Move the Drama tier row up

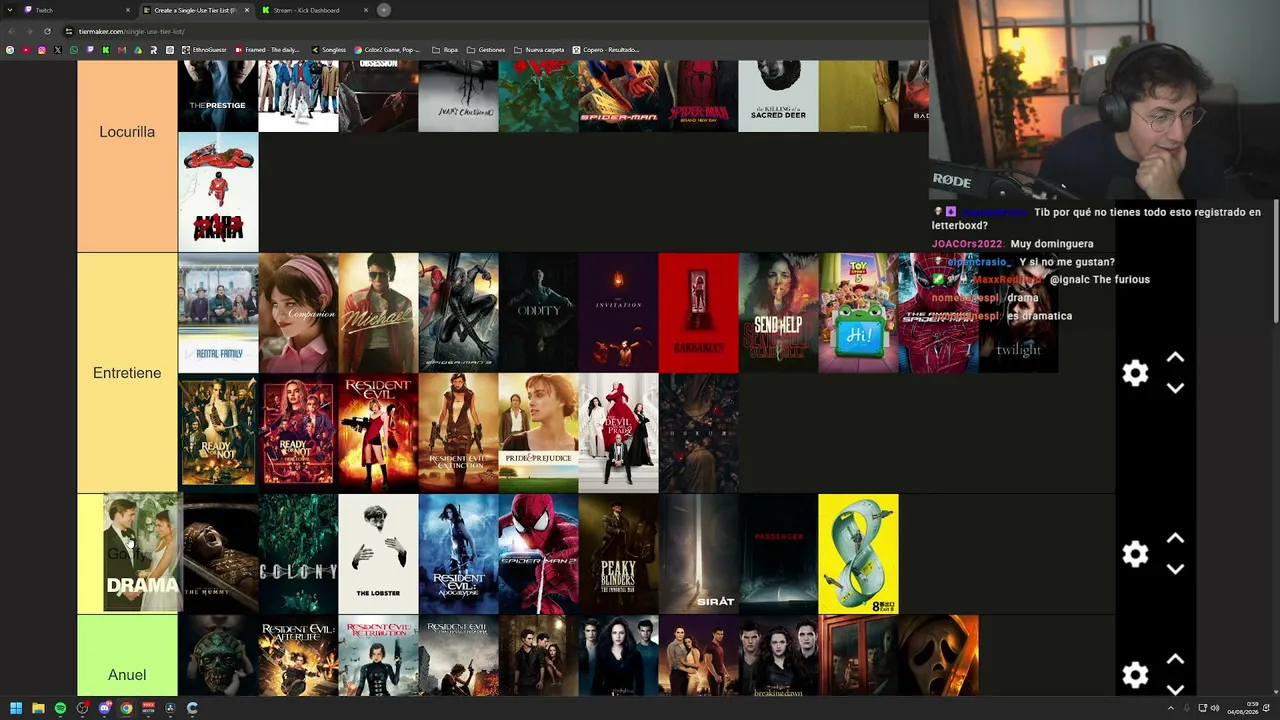(x=1175, y=538)
